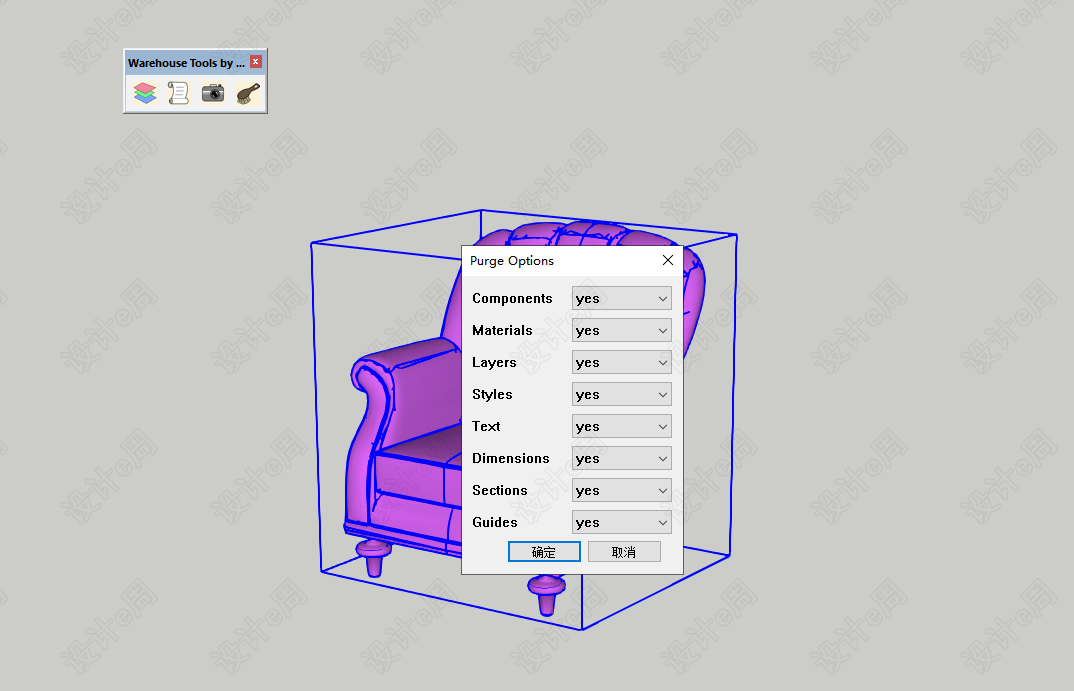Open the Layers option dropdown
Screen dimensions: 1074x691
(621, 362)
